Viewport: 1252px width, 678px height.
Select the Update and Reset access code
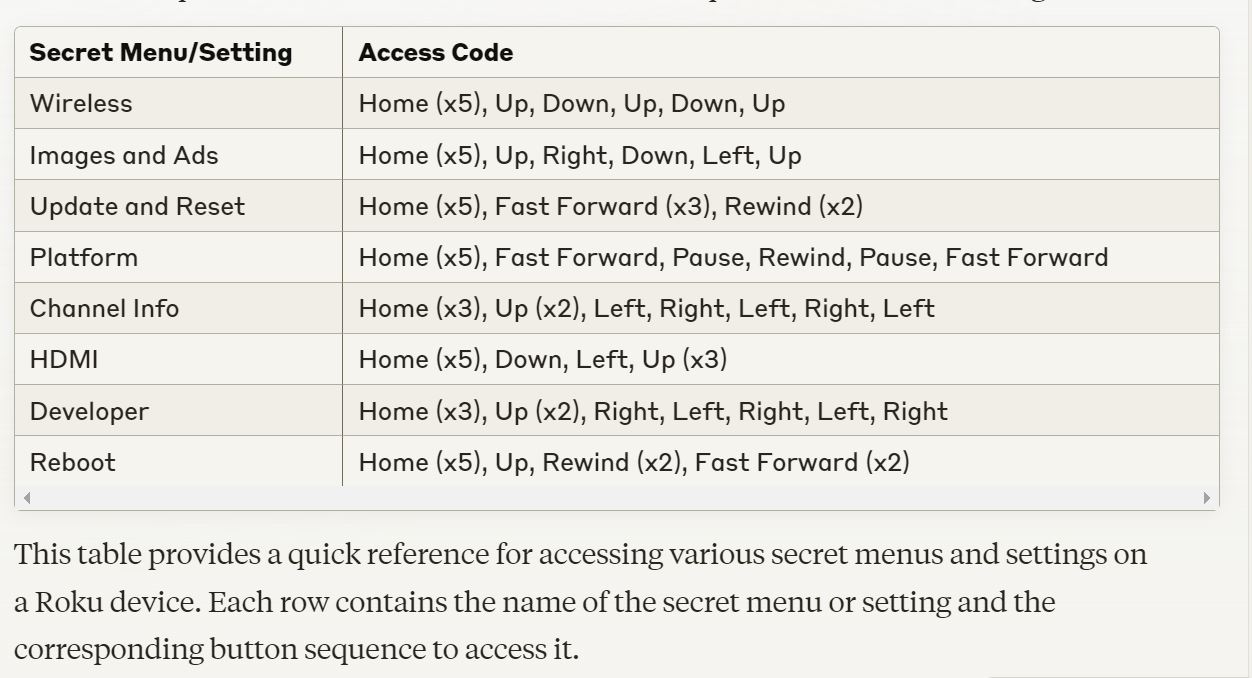610,207
